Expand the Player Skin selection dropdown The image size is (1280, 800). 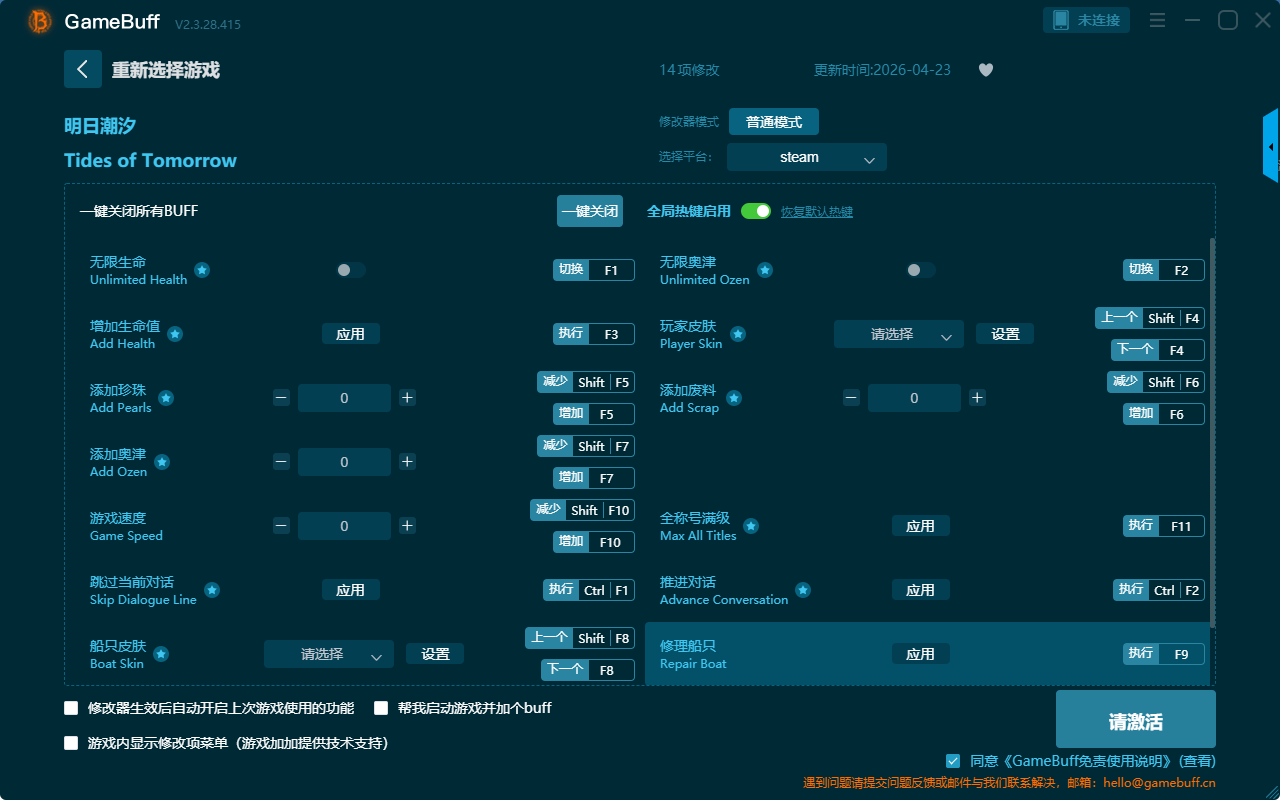(899, 334)
